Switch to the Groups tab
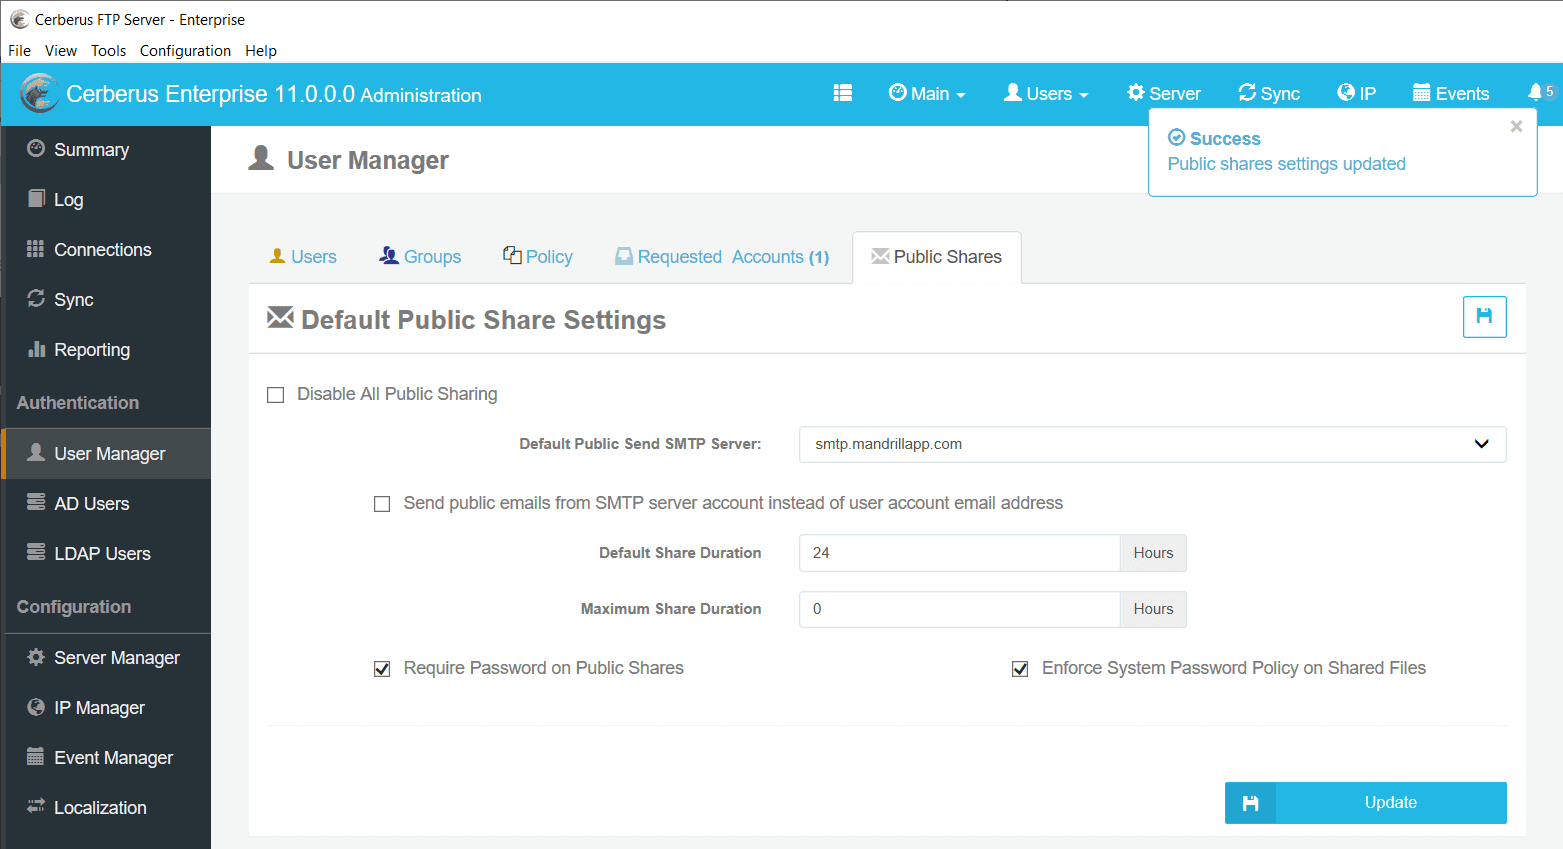The height and width of the screenshot is (849, 1563). tap(420, 257)
